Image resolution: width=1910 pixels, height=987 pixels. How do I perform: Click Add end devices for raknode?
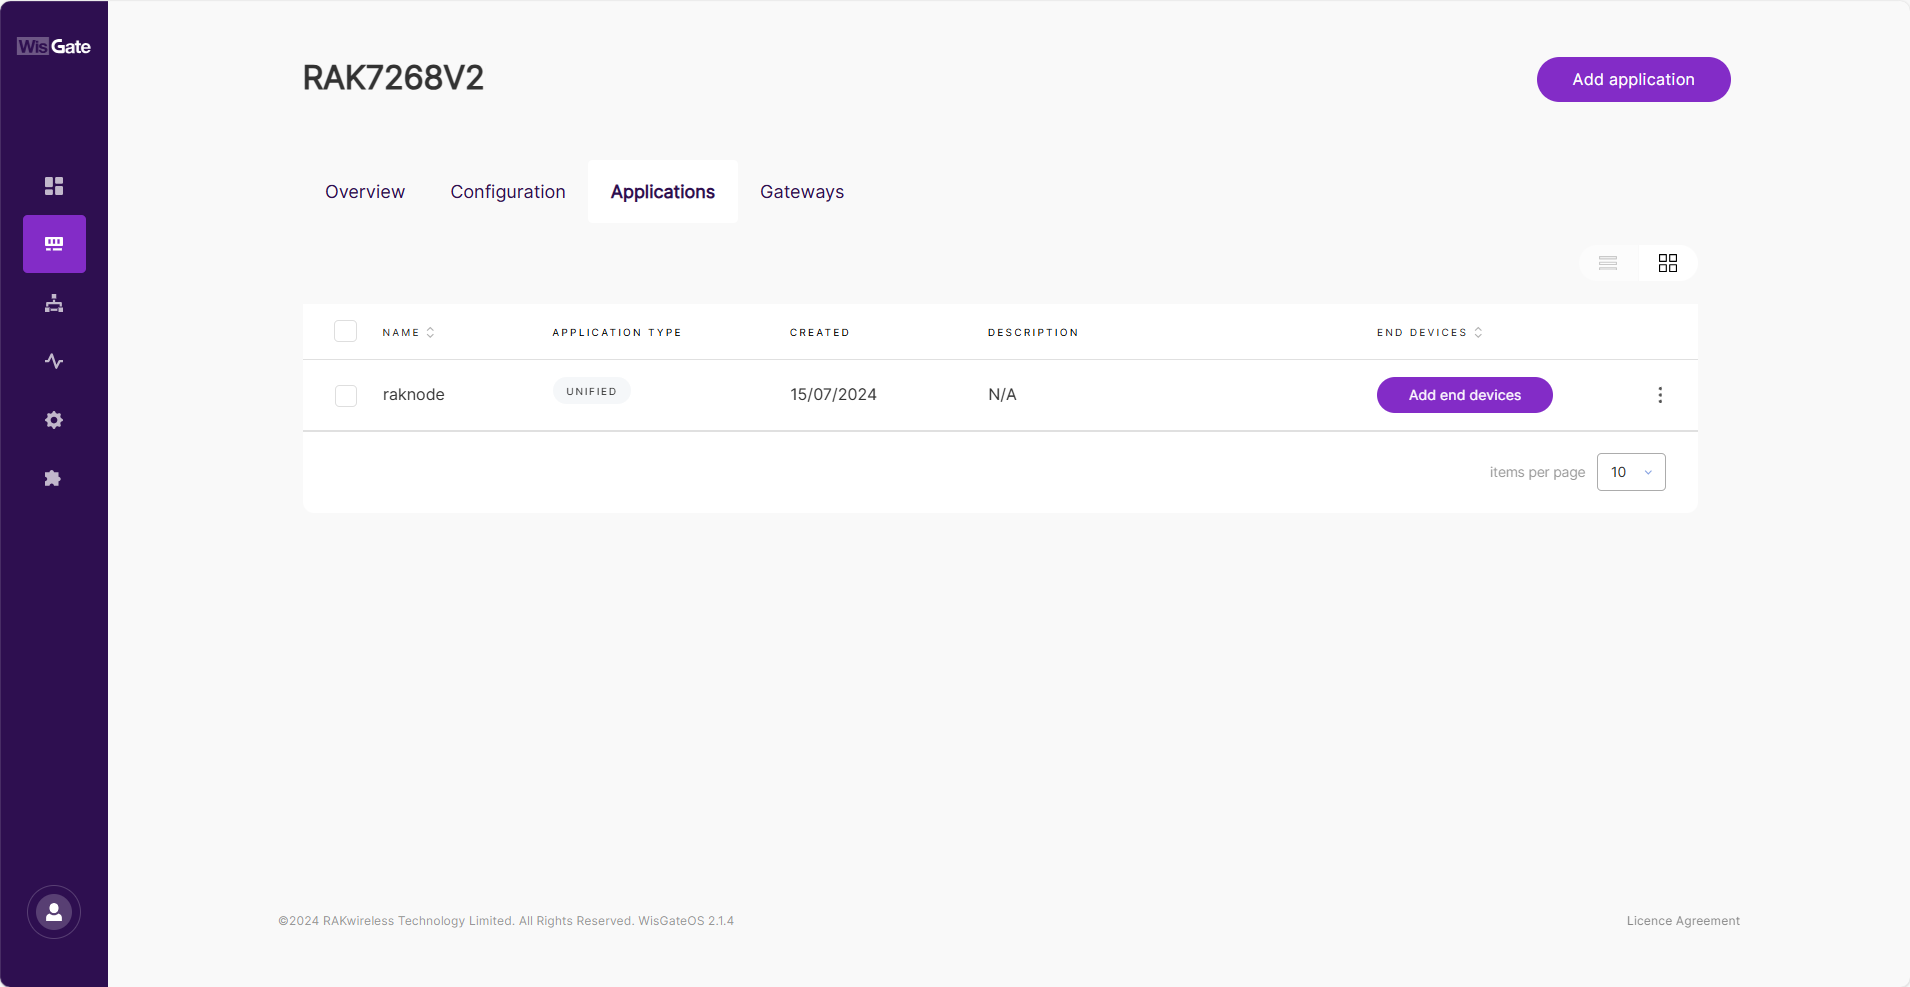(1465, 395)
